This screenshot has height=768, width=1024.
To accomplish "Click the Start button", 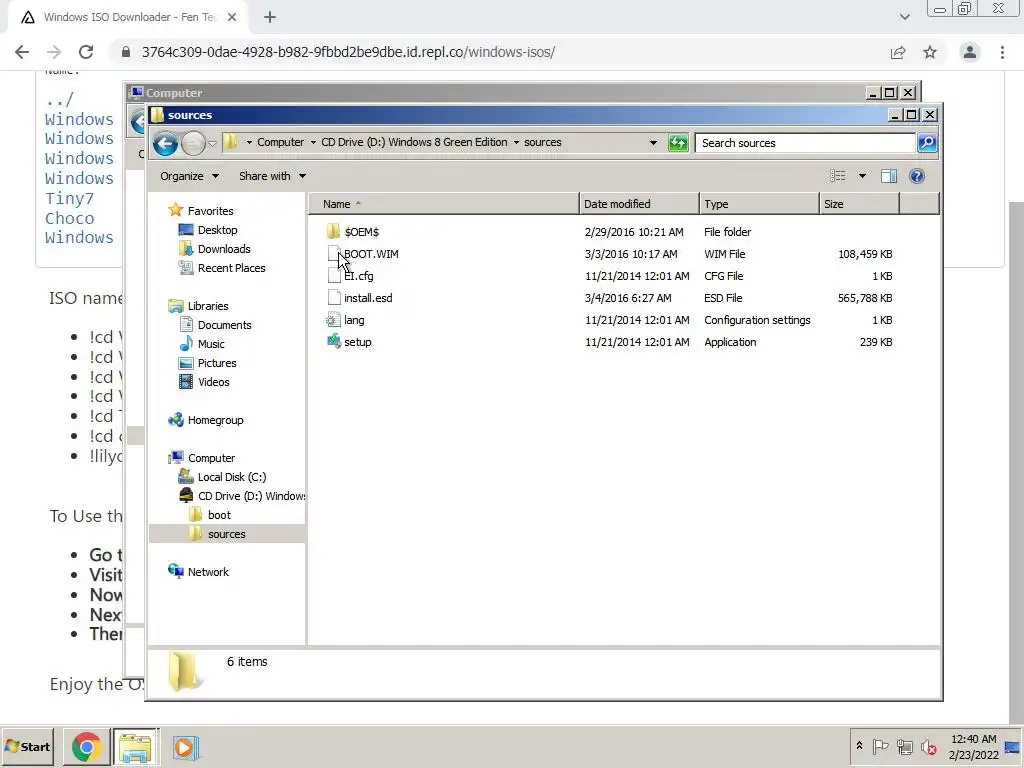I will pyautogui.click(x=27, y=746).
